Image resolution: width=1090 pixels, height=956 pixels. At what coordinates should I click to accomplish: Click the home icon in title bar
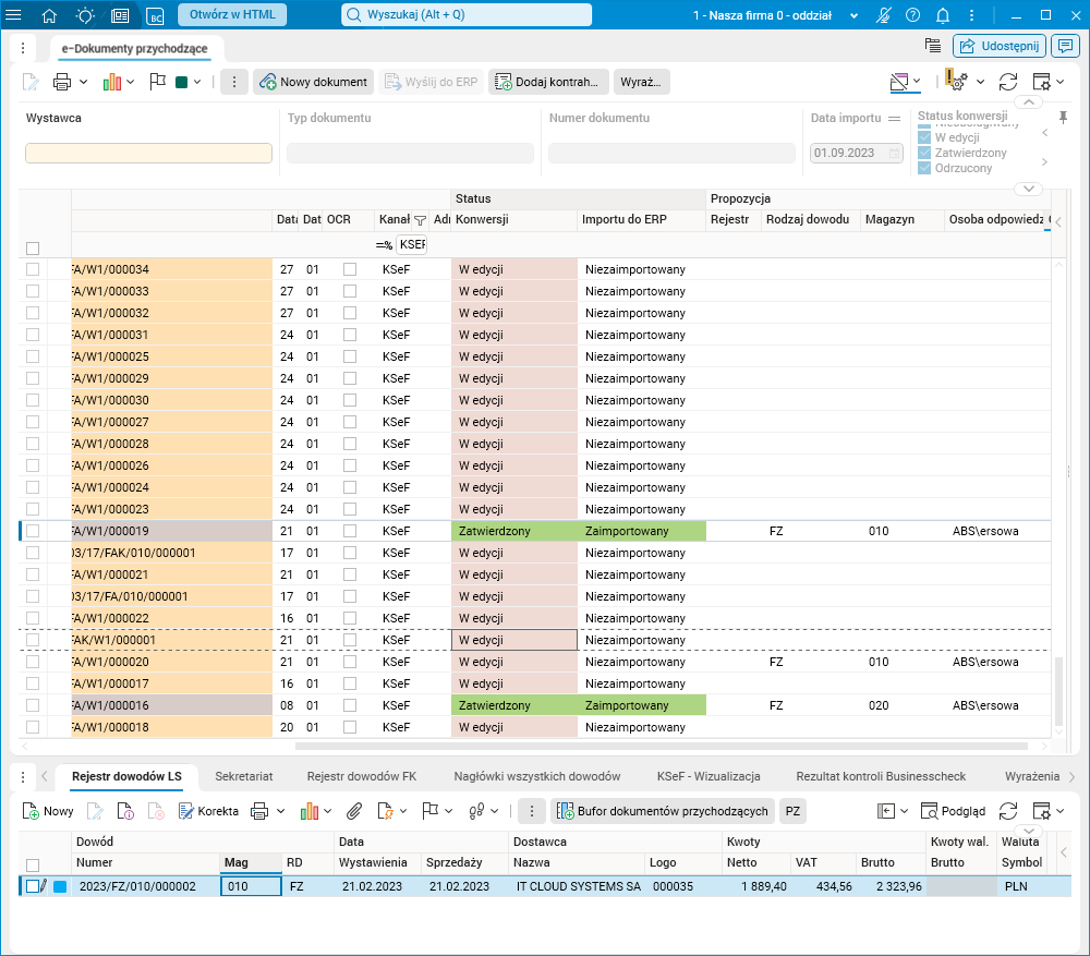[50, 15]
